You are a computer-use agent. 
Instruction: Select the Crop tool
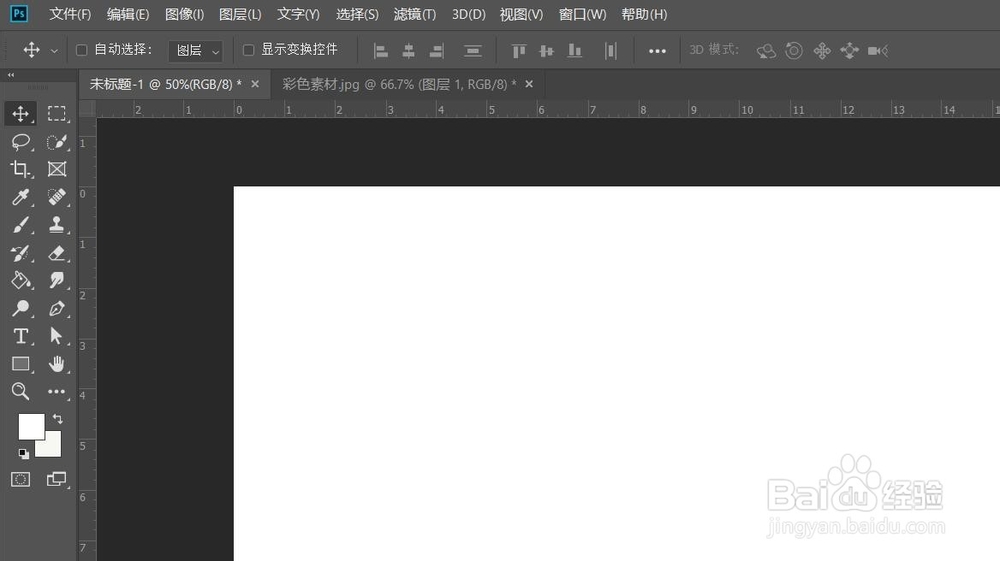click(20, 169)
